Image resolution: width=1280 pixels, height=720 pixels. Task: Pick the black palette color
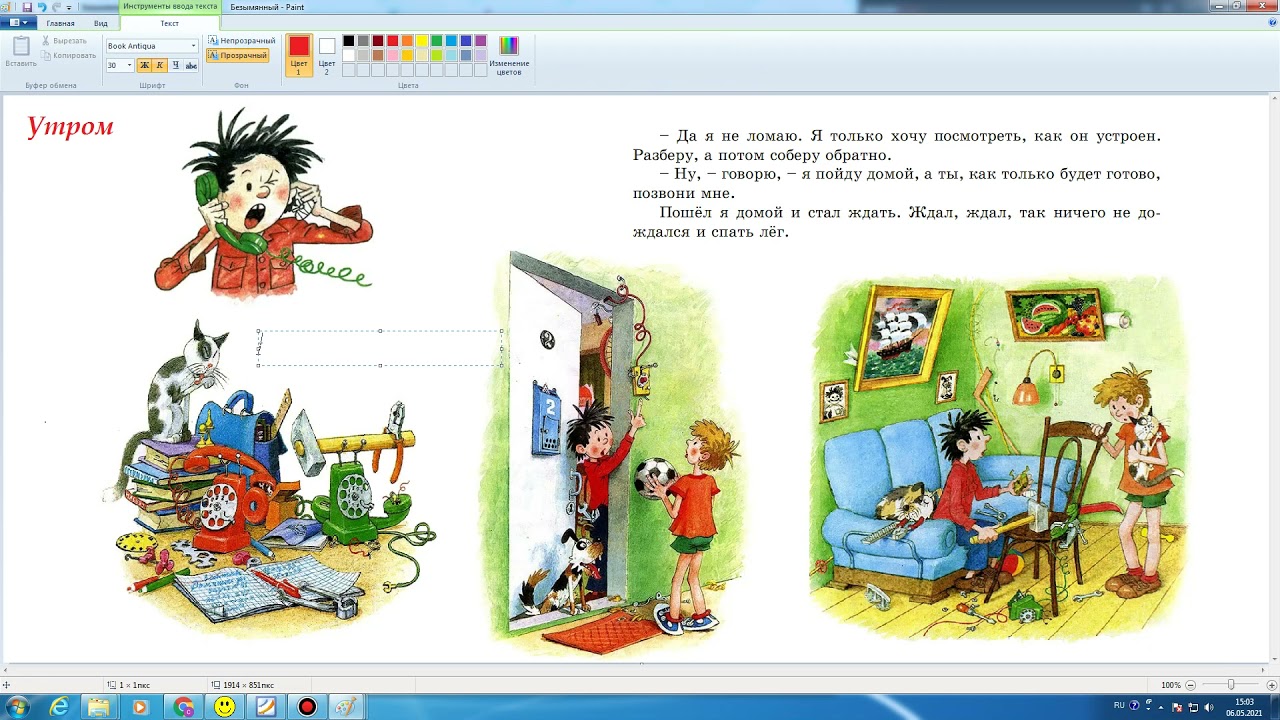[348, 41]
